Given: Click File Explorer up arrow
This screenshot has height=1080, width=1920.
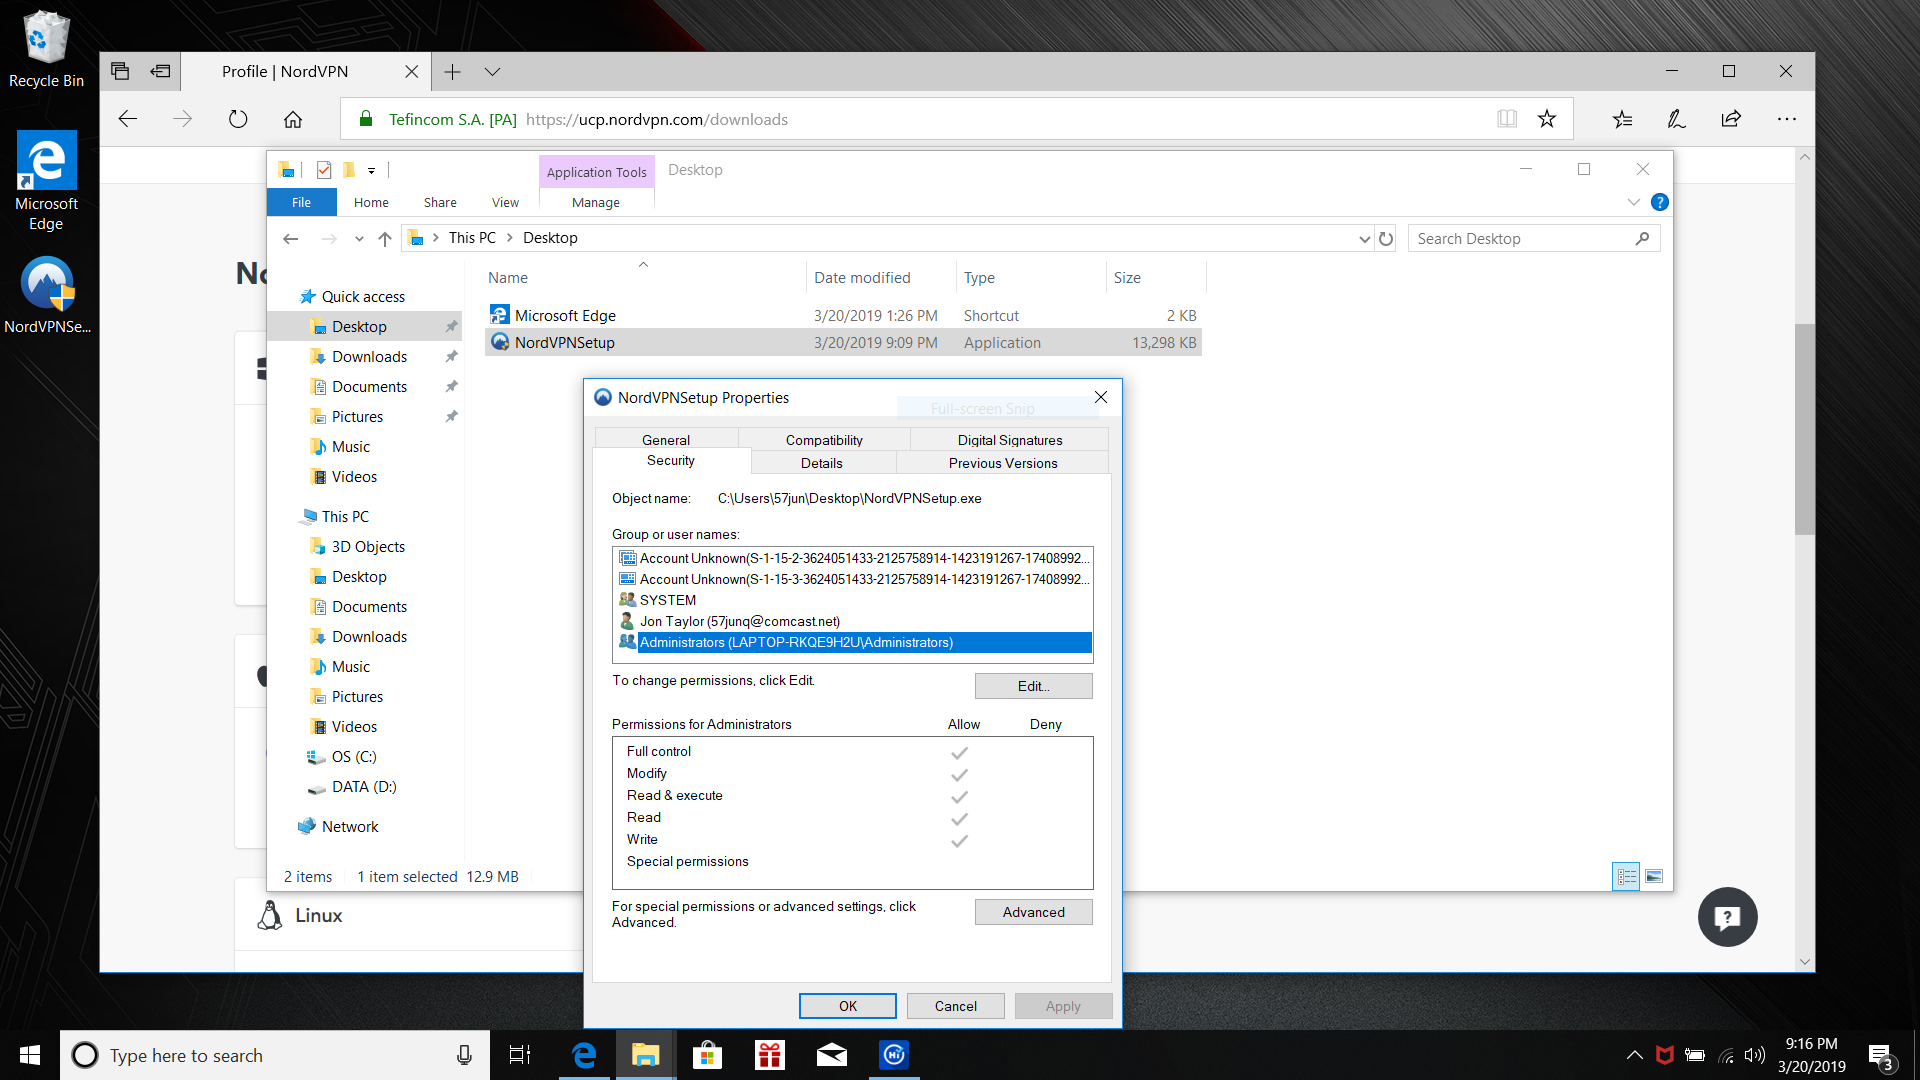Looking at the screenshot, I should coord(385,238).
